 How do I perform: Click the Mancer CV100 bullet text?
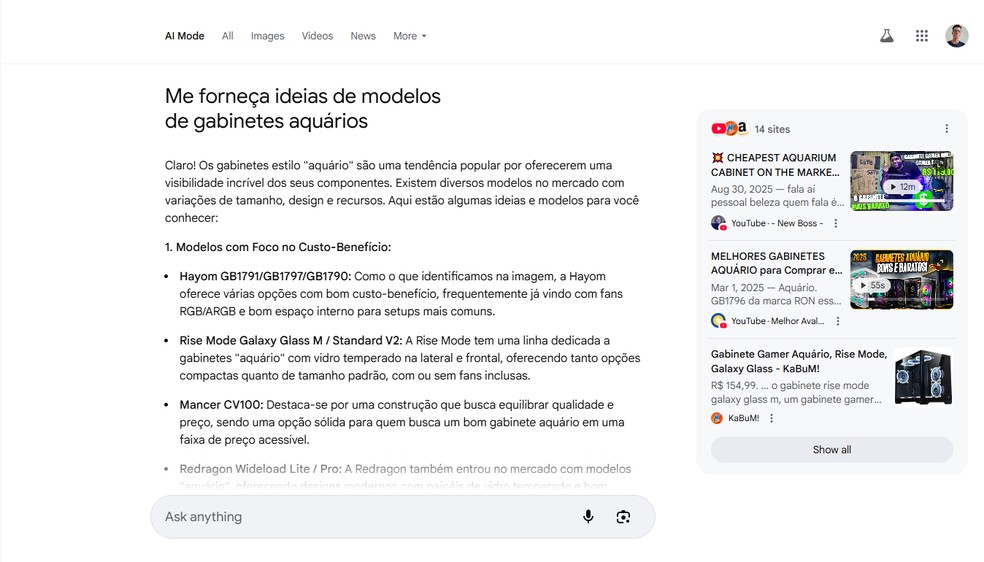click(x=402, y=422)
